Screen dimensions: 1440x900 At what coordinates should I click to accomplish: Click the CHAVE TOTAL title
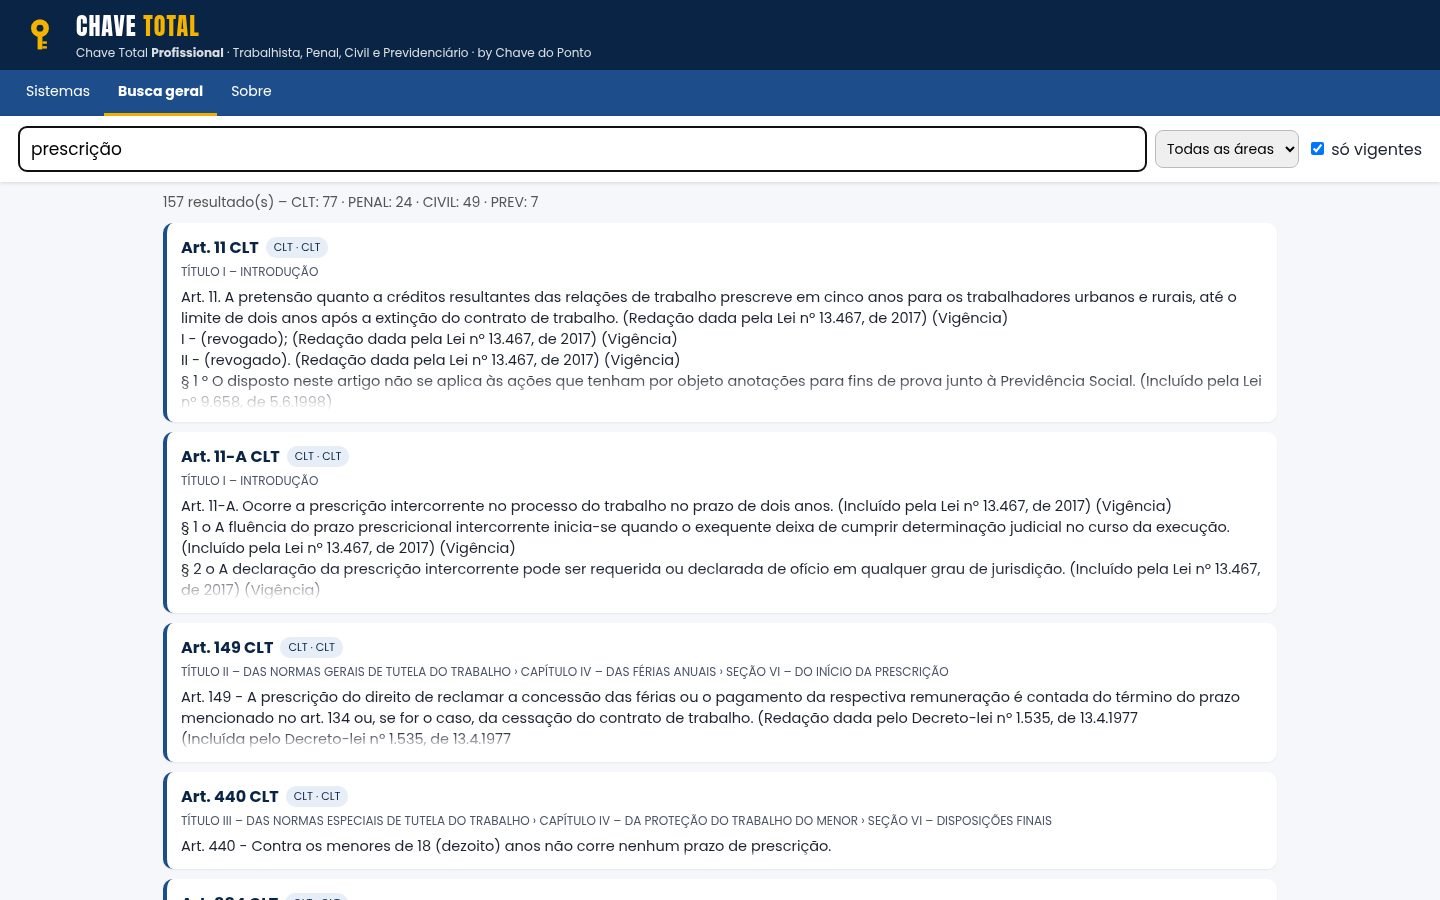point(137,26)
